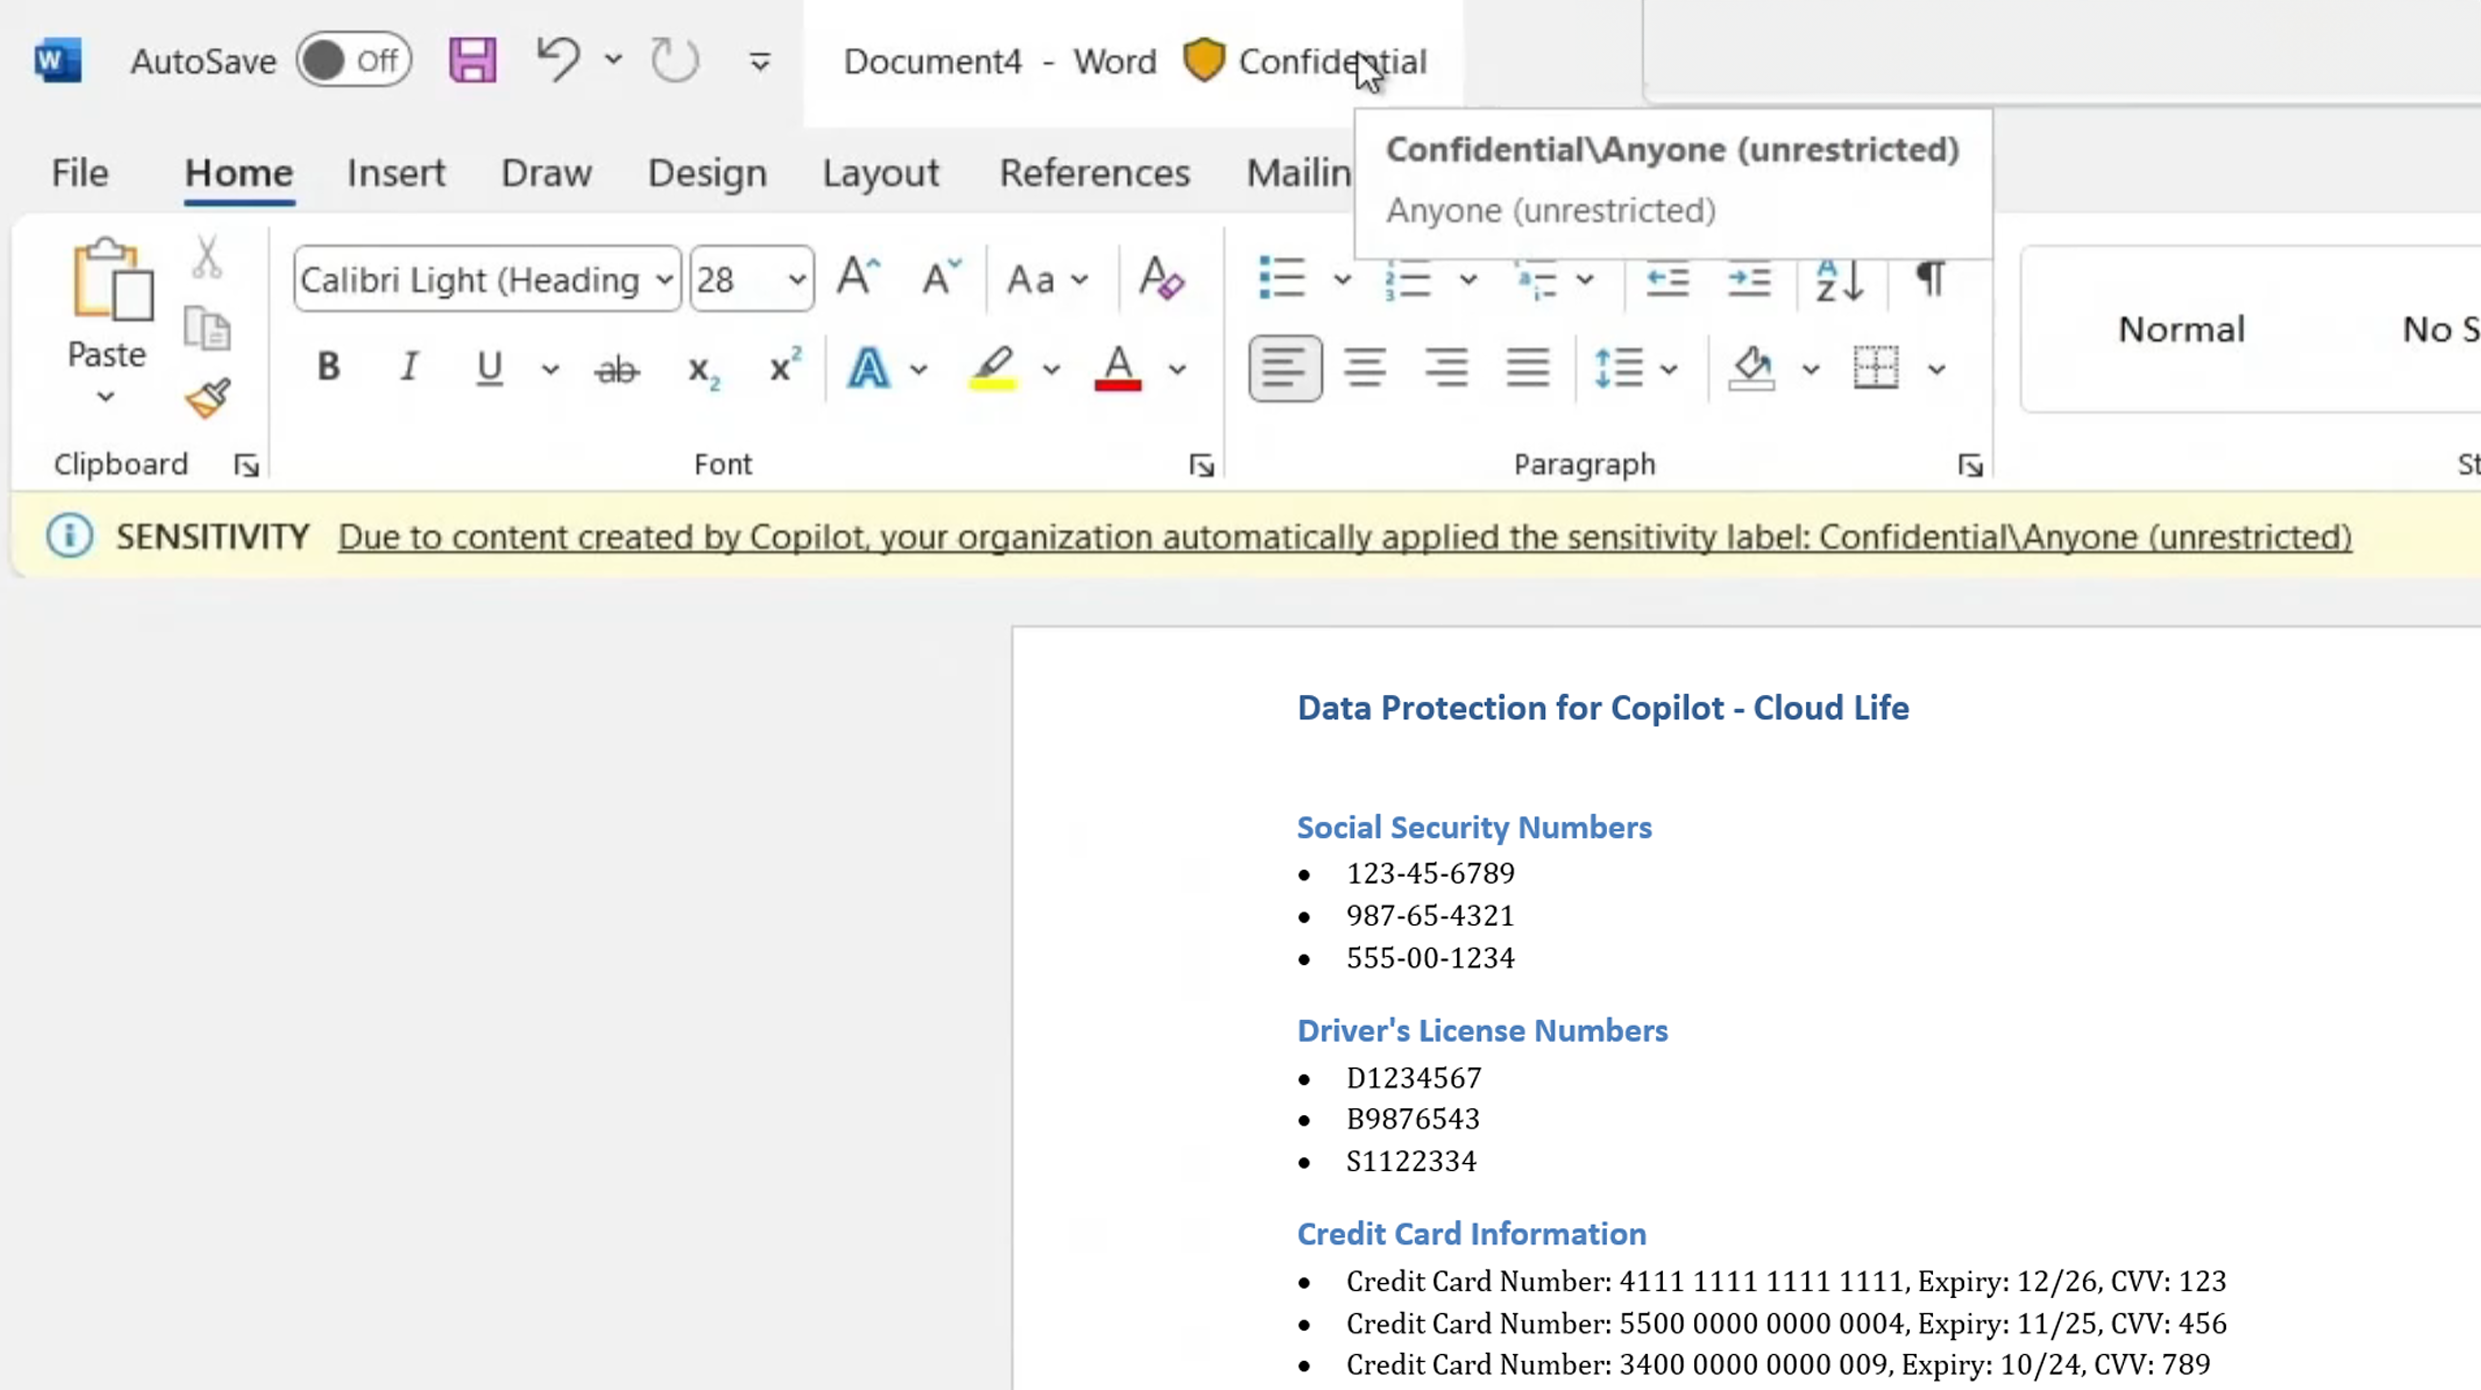Open the font name dropdown
2481x1390 pixels.
tap(664, 279)
